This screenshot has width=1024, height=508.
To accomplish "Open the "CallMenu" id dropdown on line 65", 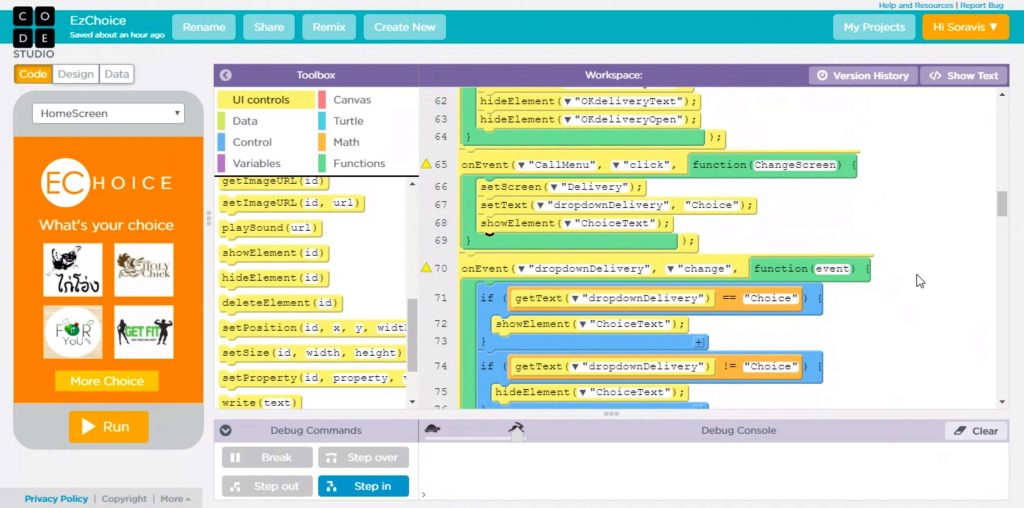I will click(x=522, y=165).
